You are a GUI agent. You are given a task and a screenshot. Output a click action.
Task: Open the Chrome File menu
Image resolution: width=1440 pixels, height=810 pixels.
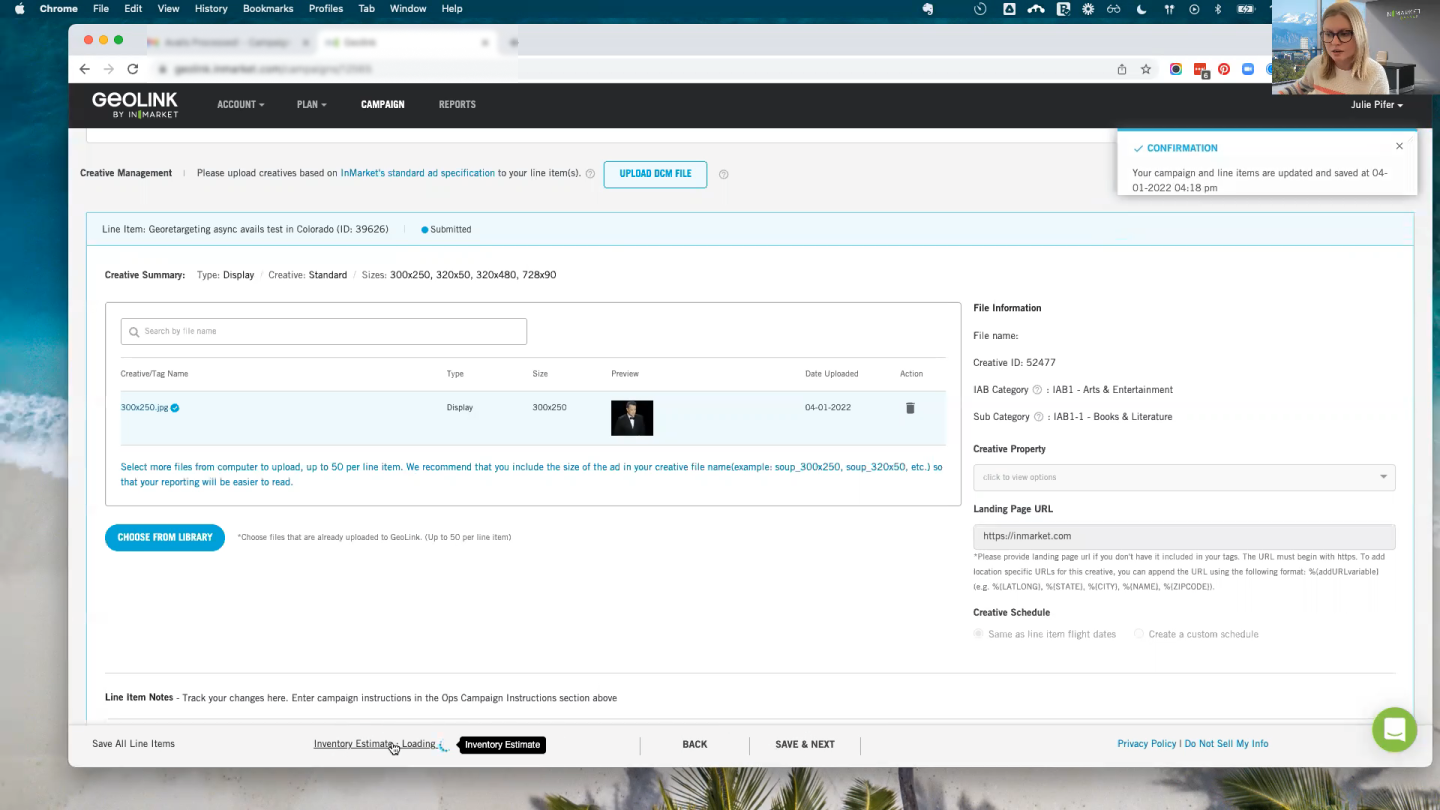coord(101,8)
